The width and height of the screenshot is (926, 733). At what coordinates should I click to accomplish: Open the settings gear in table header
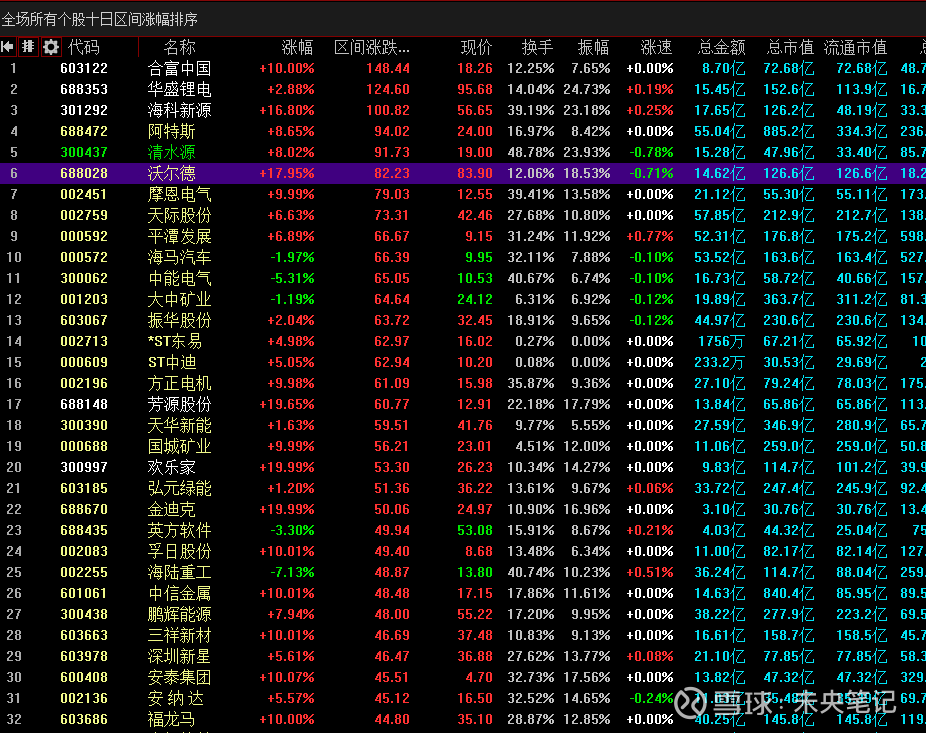[x=51, y=47]
